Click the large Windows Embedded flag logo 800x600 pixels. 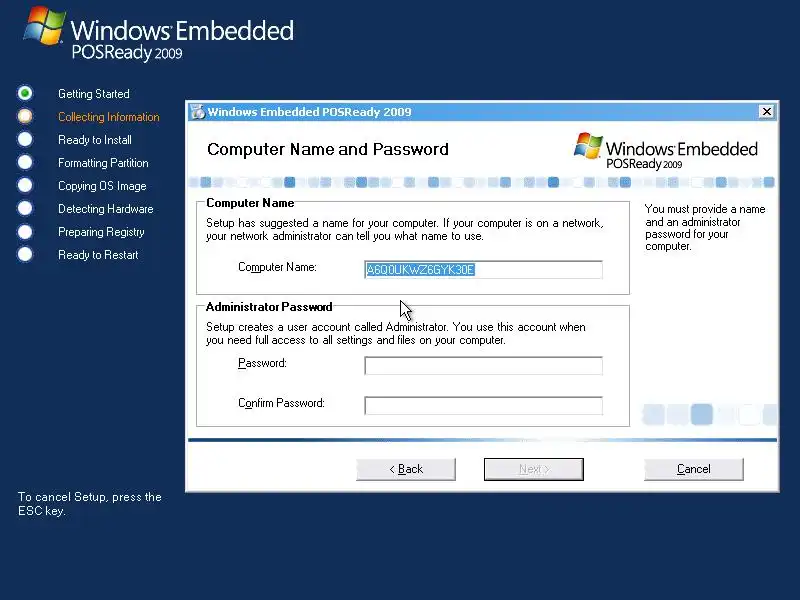(x=45, y=26)
